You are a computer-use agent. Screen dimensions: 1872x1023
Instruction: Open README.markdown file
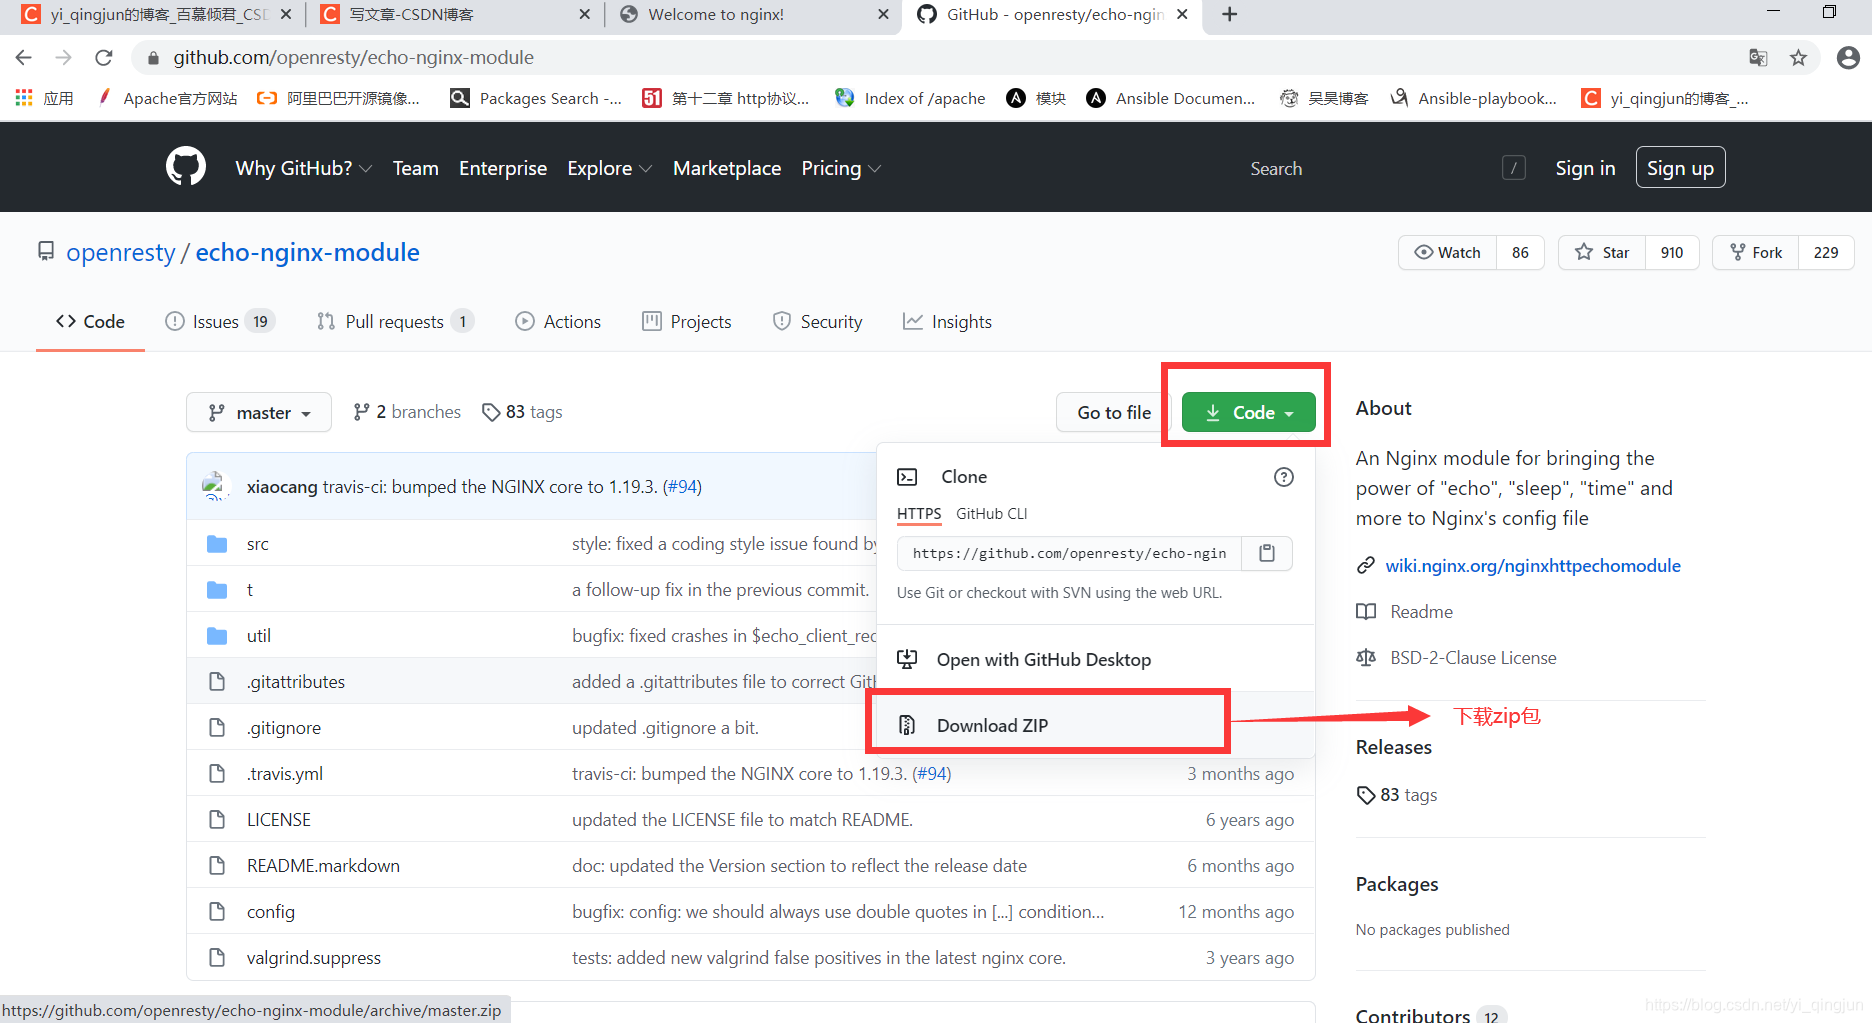click(x=323, y=866)
